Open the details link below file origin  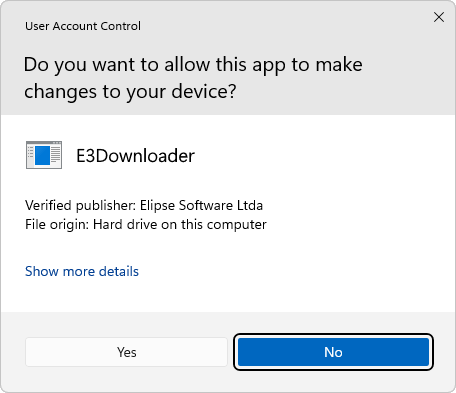click(82, 271)
